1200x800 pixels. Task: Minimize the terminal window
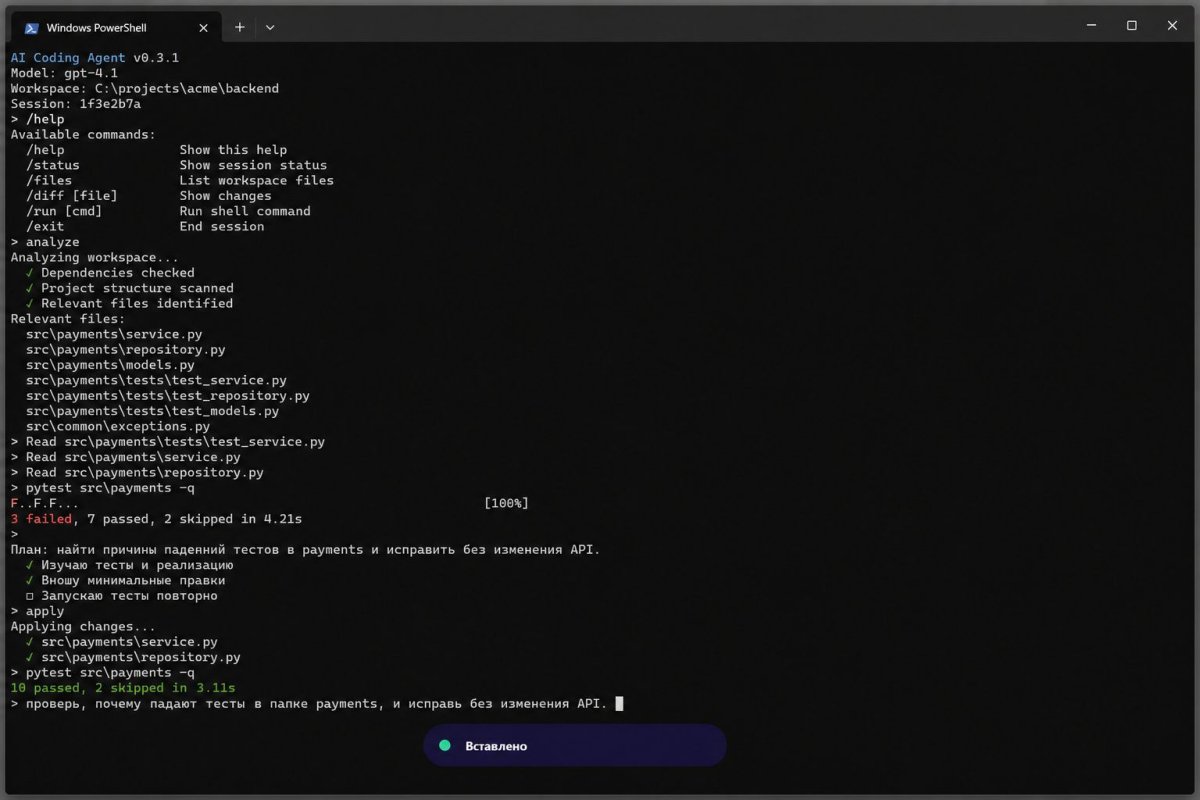pos(1091,26)
